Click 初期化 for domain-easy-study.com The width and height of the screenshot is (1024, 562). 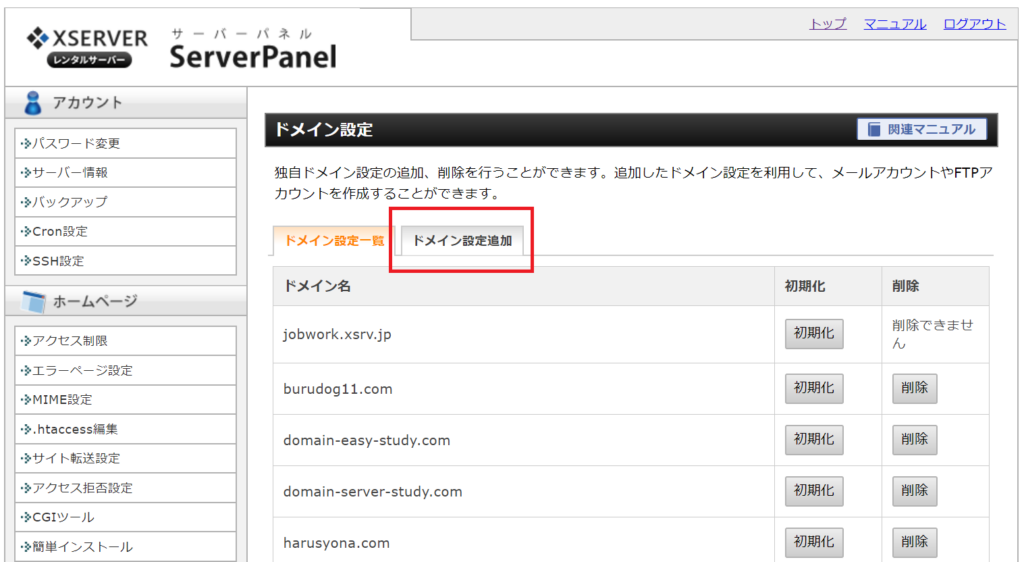(x=814, y=440)
